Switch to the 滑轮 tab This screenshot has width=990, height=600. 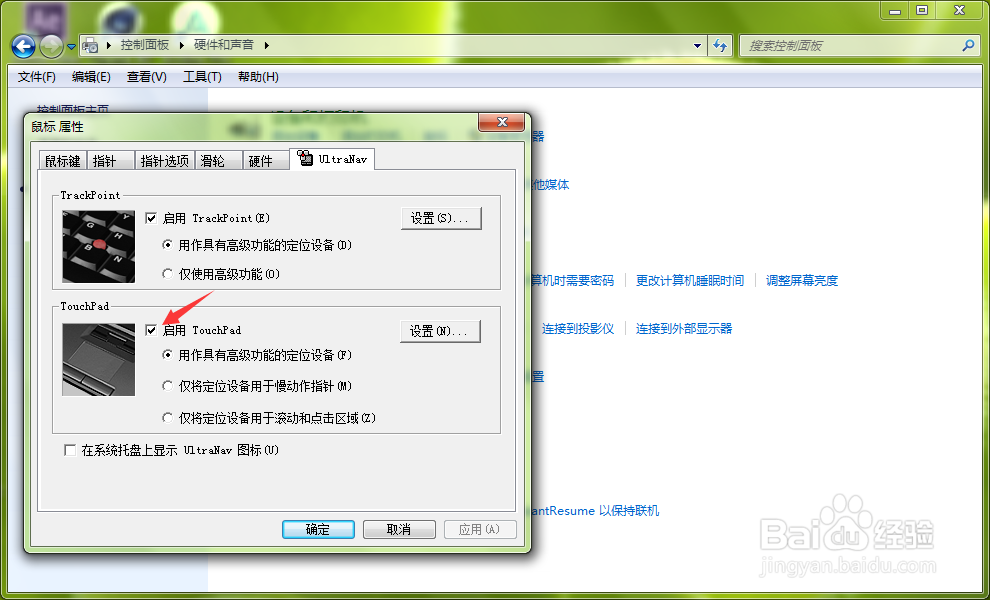(218, 161)
